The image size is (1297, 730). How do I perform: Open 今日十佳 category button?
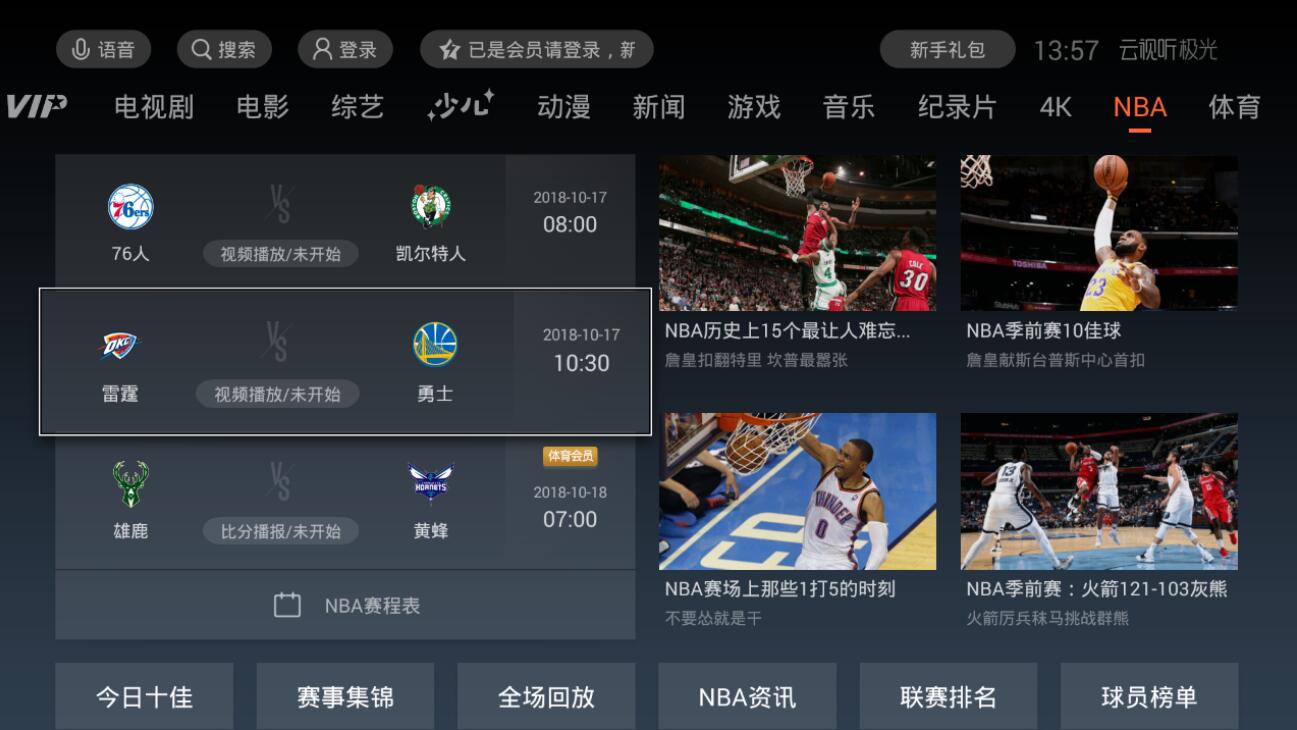click(144, 696)
